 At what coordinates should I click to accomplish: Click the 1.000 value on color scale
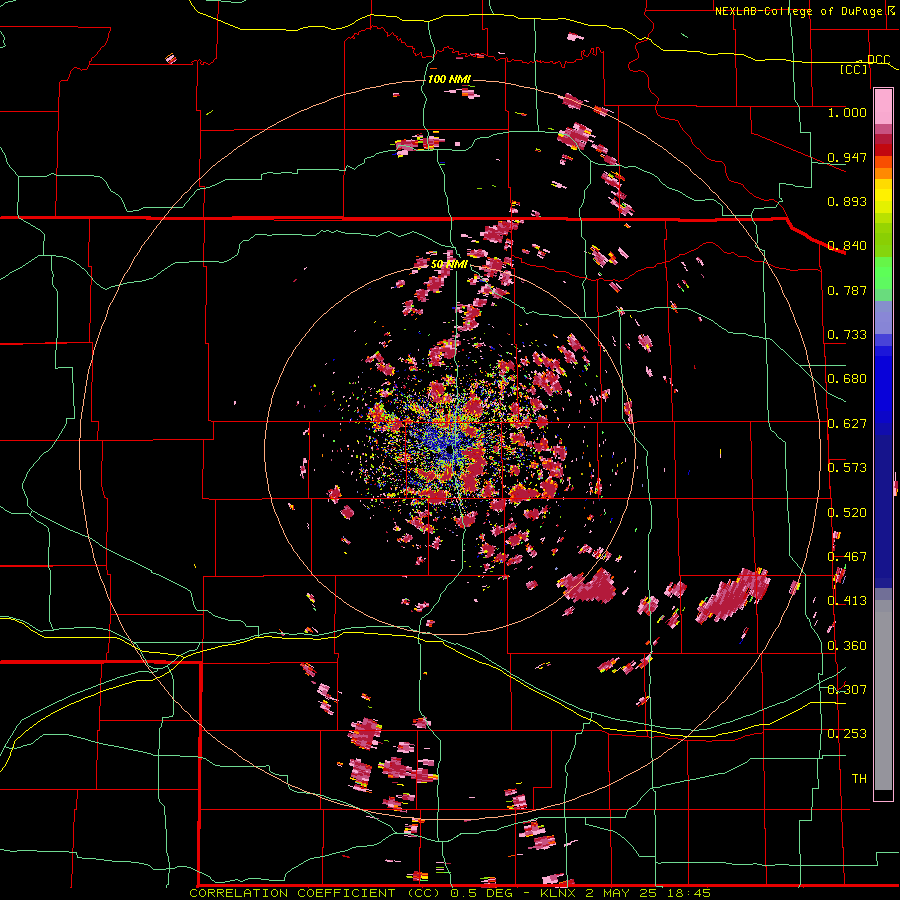pyautogui.click(x=847, y=113)
